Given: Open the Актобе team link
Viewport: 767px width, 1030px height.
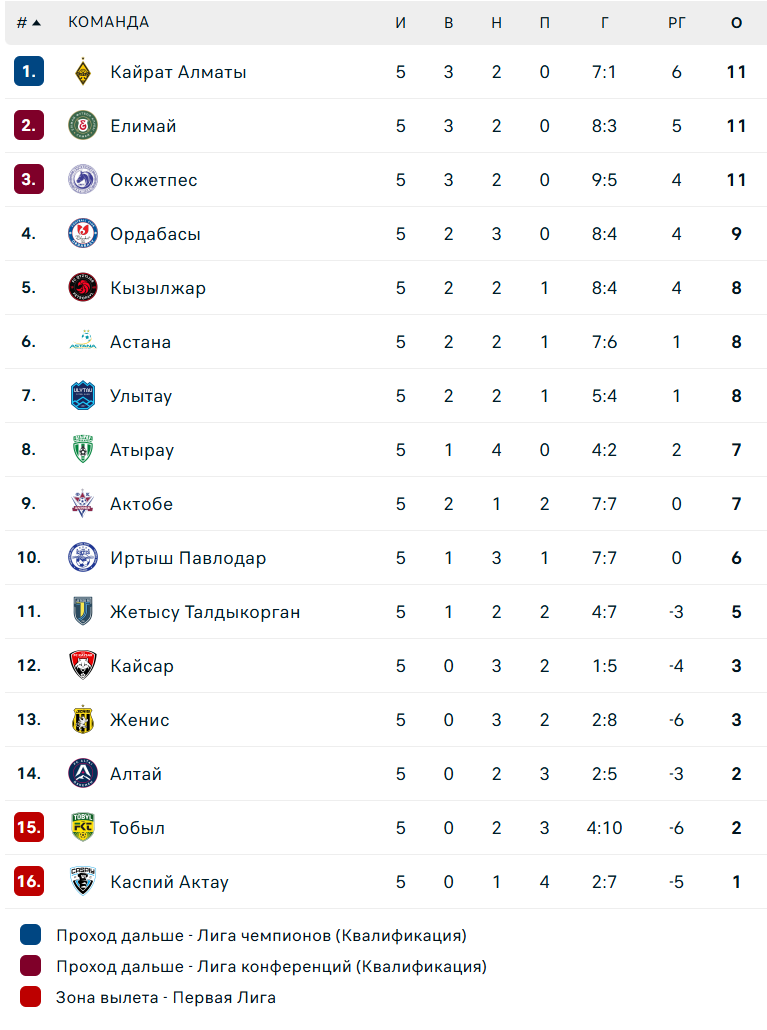Looking at the screenshot, I should (x=141, y=504).
